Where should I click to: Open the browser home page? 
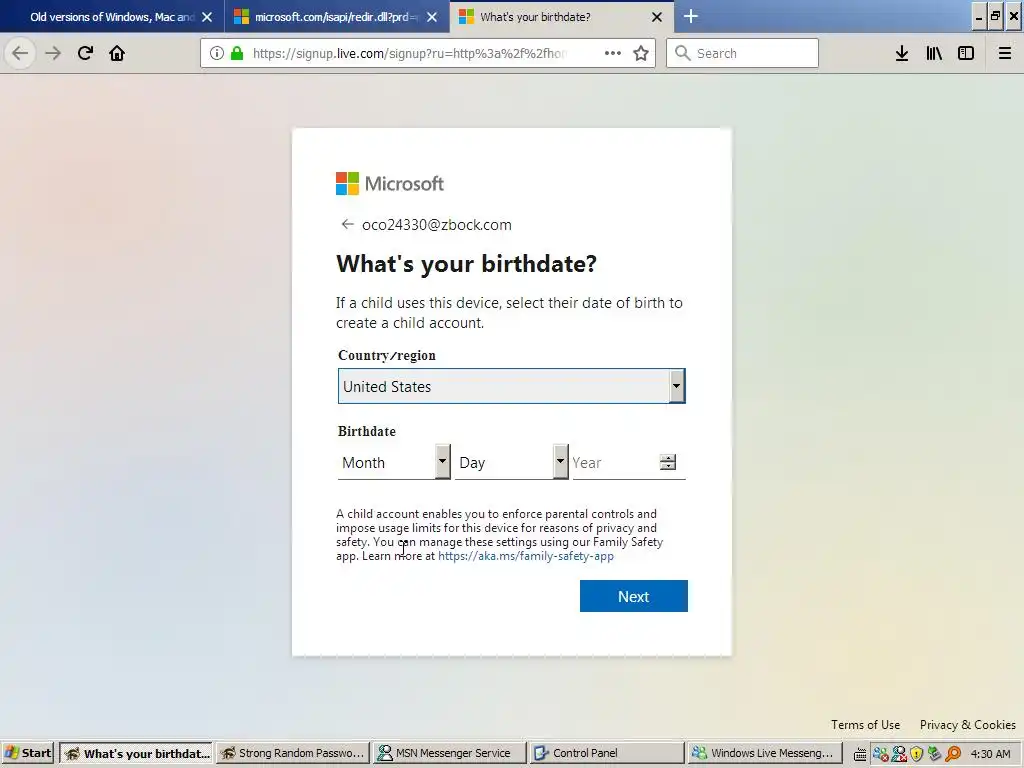(x=117, y=53)
